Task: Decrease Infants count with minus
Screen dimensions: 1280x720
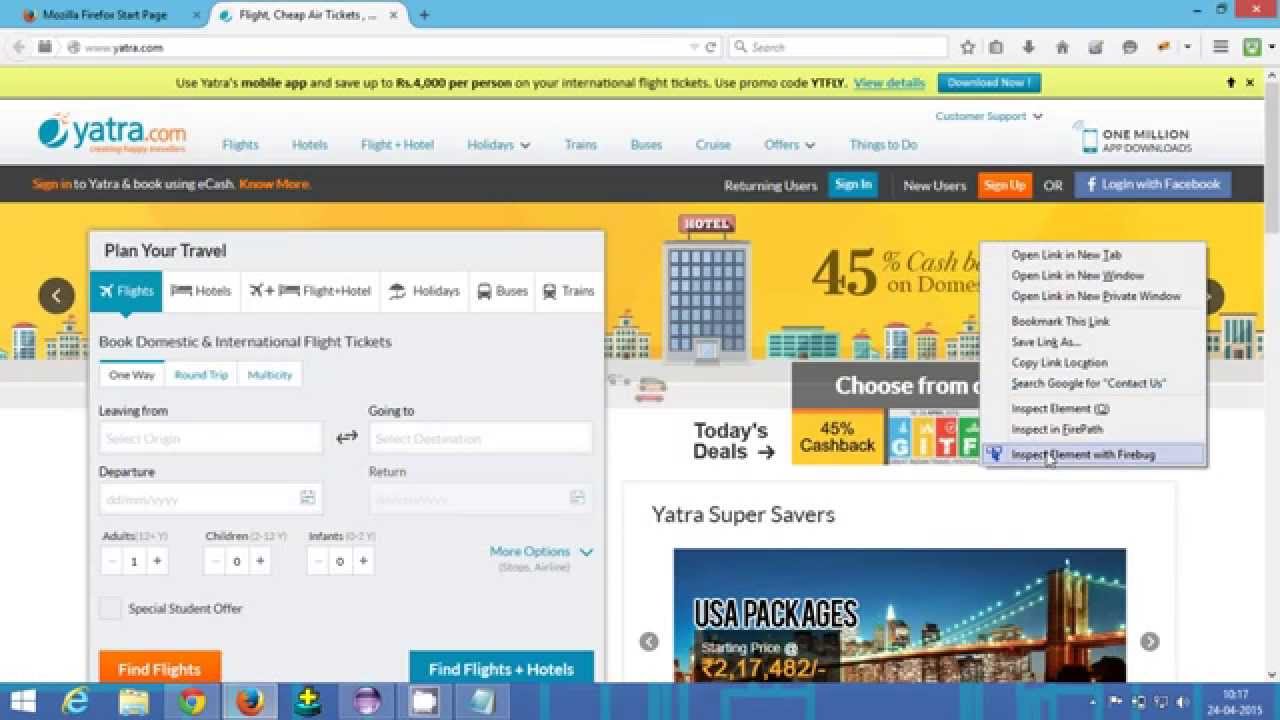Action: [x=318, y=561]
